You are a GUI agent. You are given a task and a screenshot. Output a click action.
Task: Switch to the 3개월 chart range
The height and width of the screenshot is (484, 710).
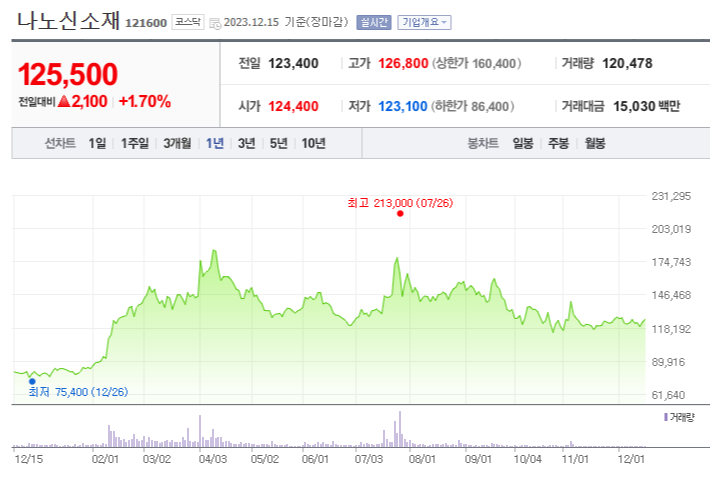click(x=177, y=144)
